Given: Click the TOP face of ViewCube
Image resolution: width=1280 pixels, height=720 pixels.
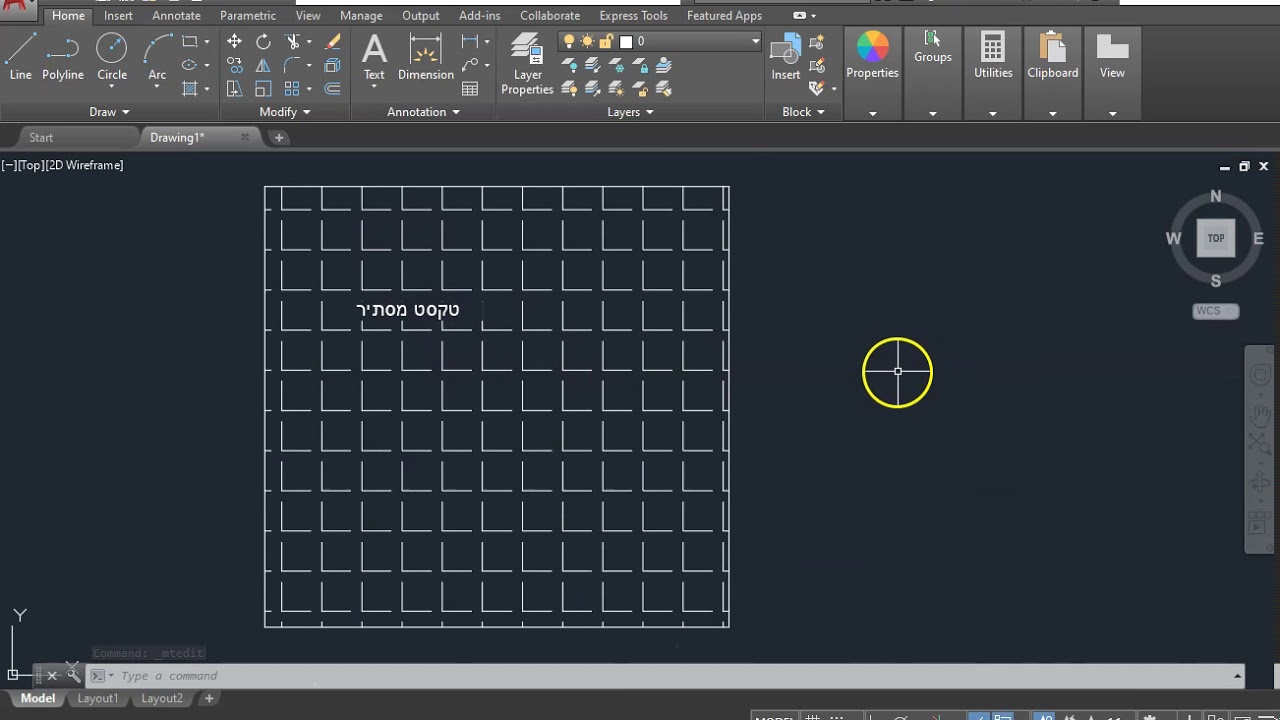Looking at the screenshot, I should [1216, 238].
